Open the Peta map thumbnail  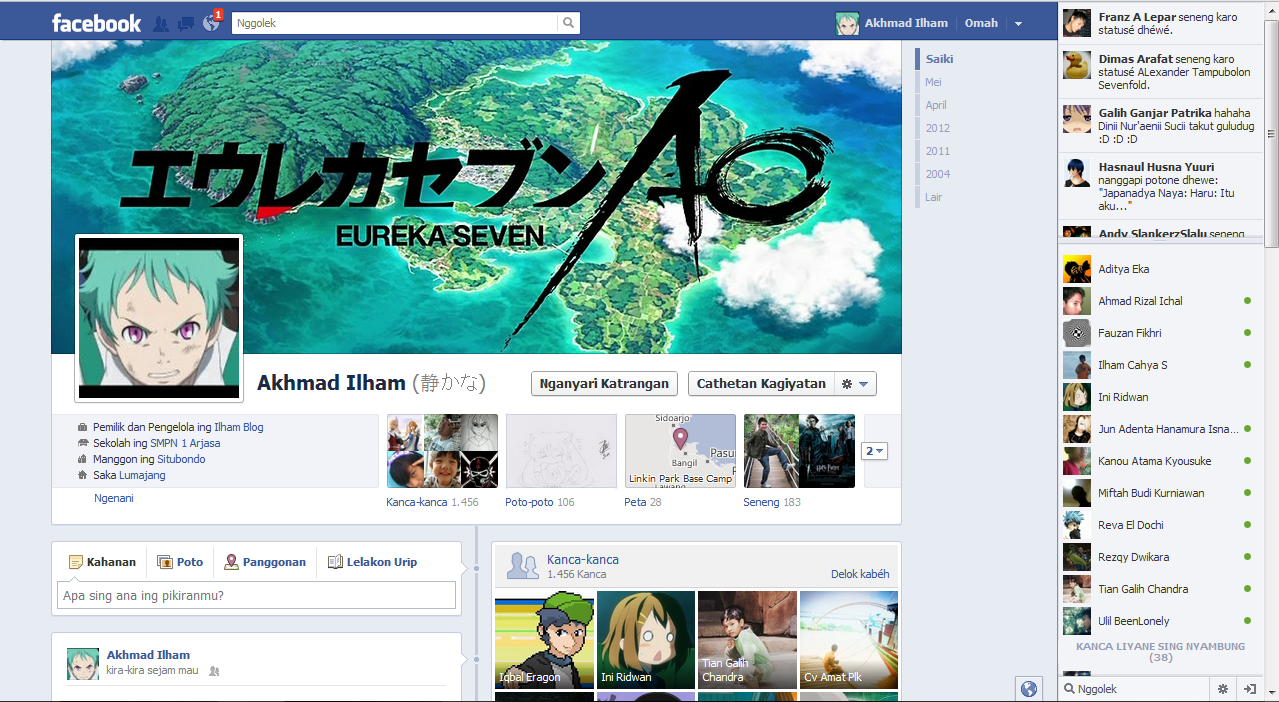tap(680, 451)
